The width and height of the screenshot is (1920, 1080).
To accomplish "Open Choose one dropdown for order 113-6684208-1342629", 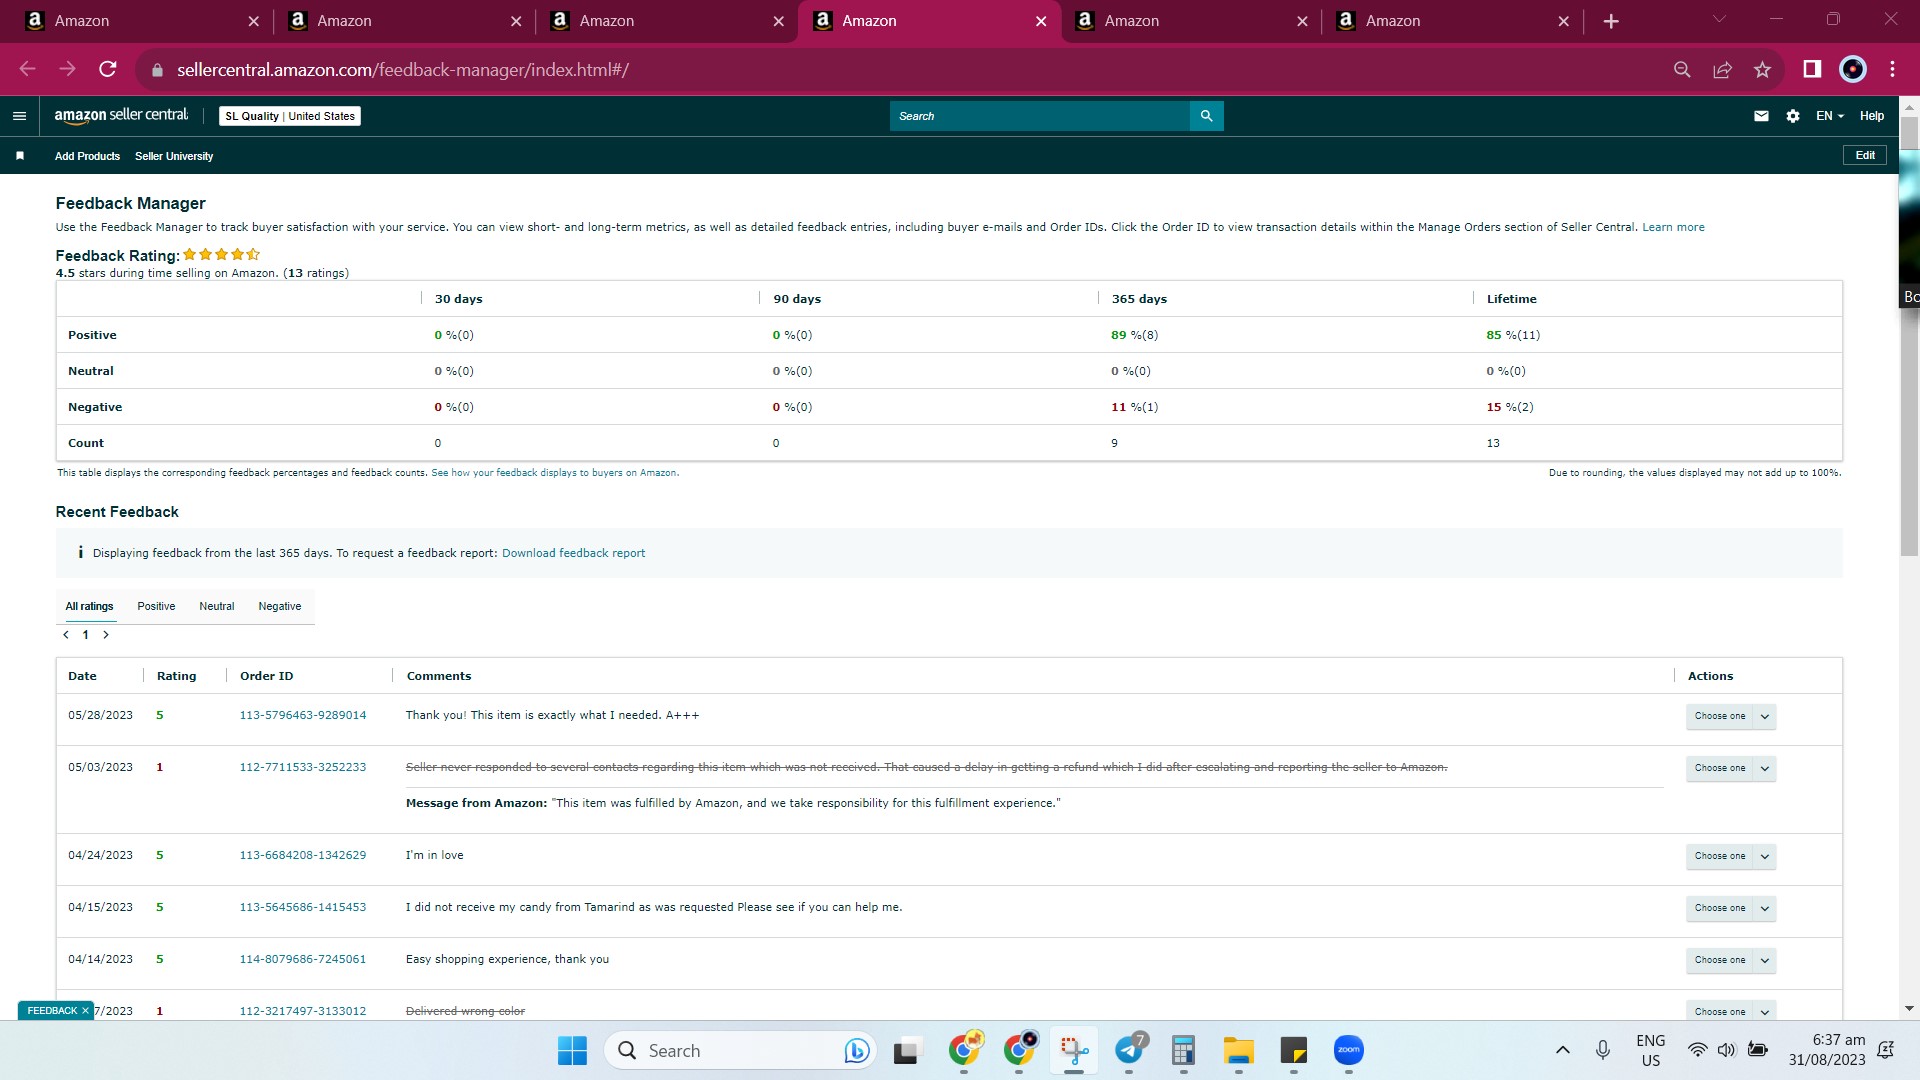I will [x=1730, y=856].
